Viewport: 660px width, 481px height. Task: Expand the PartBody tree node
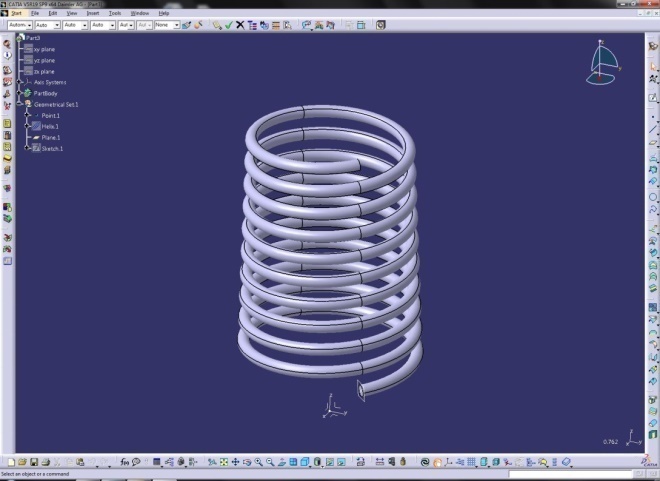[x=19, y=93]
